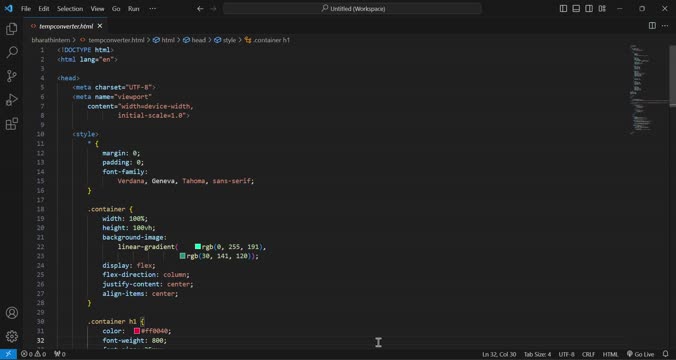Click the <head> tag on line 4
Image resolution: width=676 pixels, height=360 pixels.
(x=69, y=78)
